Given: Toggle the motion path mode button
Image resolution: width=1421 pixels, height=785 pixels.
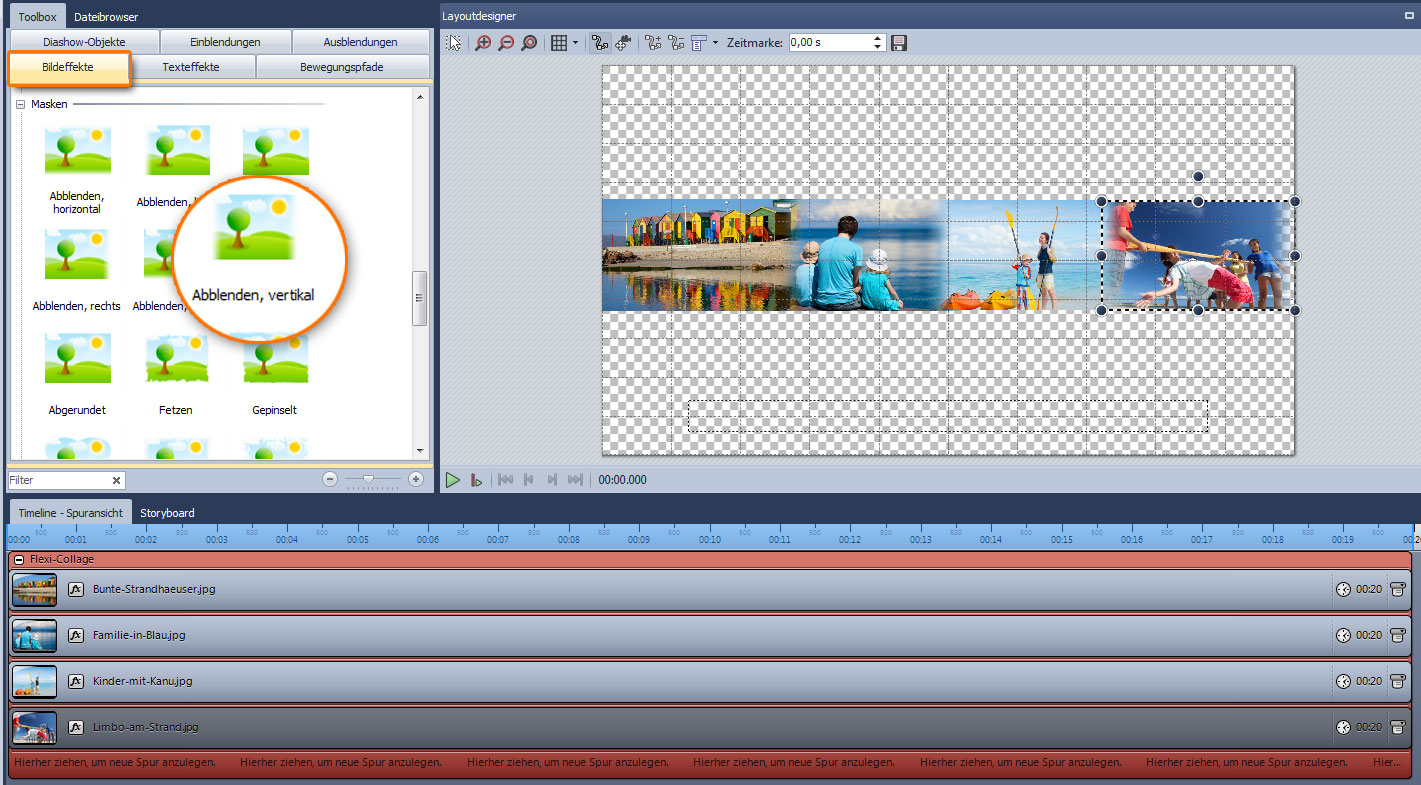Looking at the screenshot, I should tap(600, 43).
